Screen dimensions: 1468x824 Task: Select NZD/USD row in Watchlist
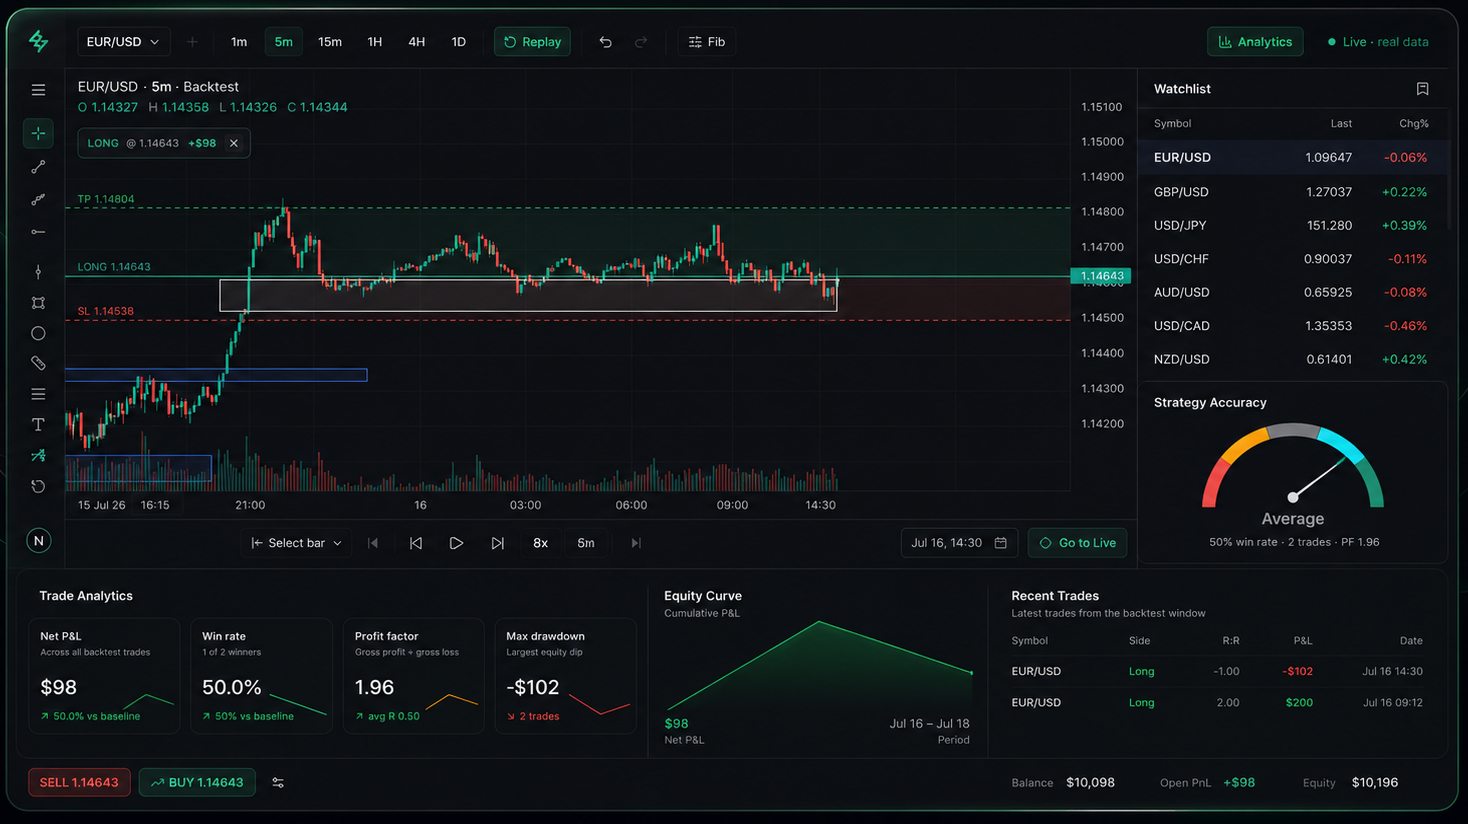[x=1292, y=359]
